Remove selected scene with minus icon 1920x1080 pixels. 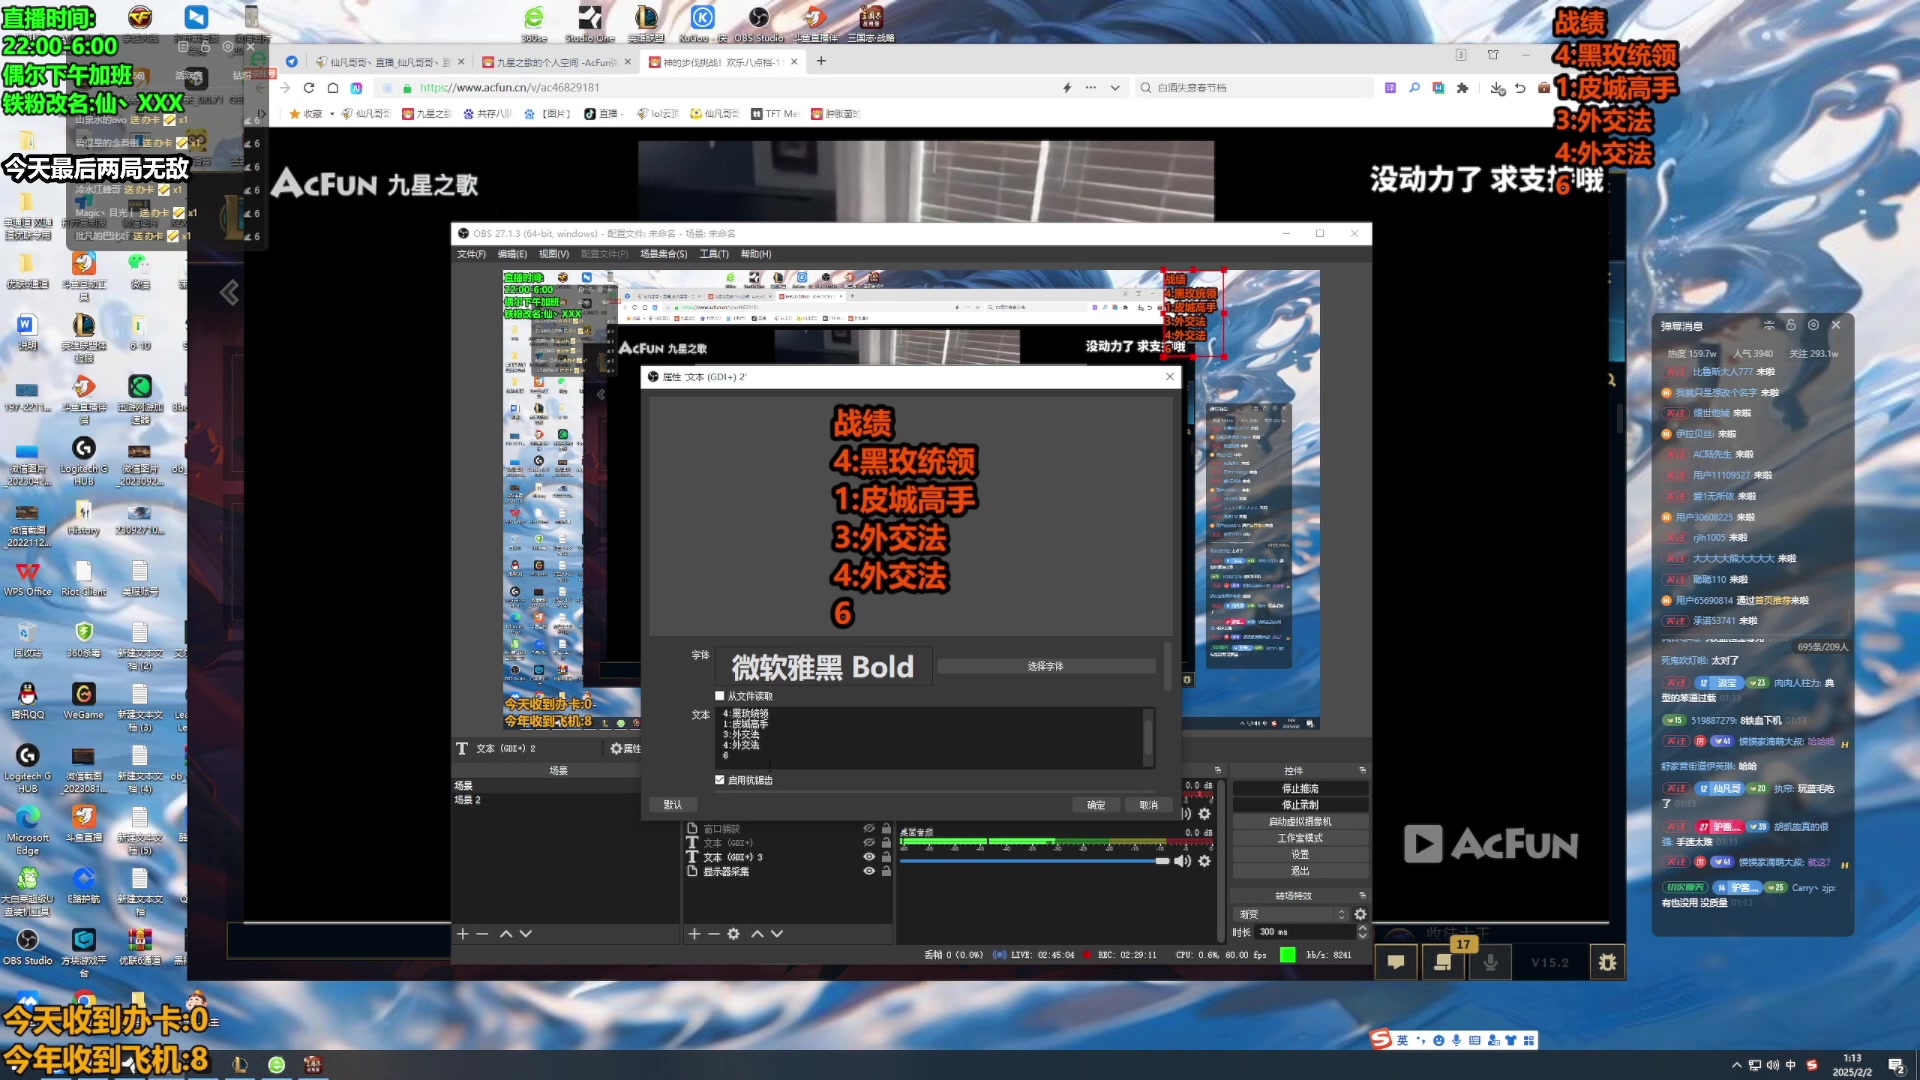click(x=482, y=934)
